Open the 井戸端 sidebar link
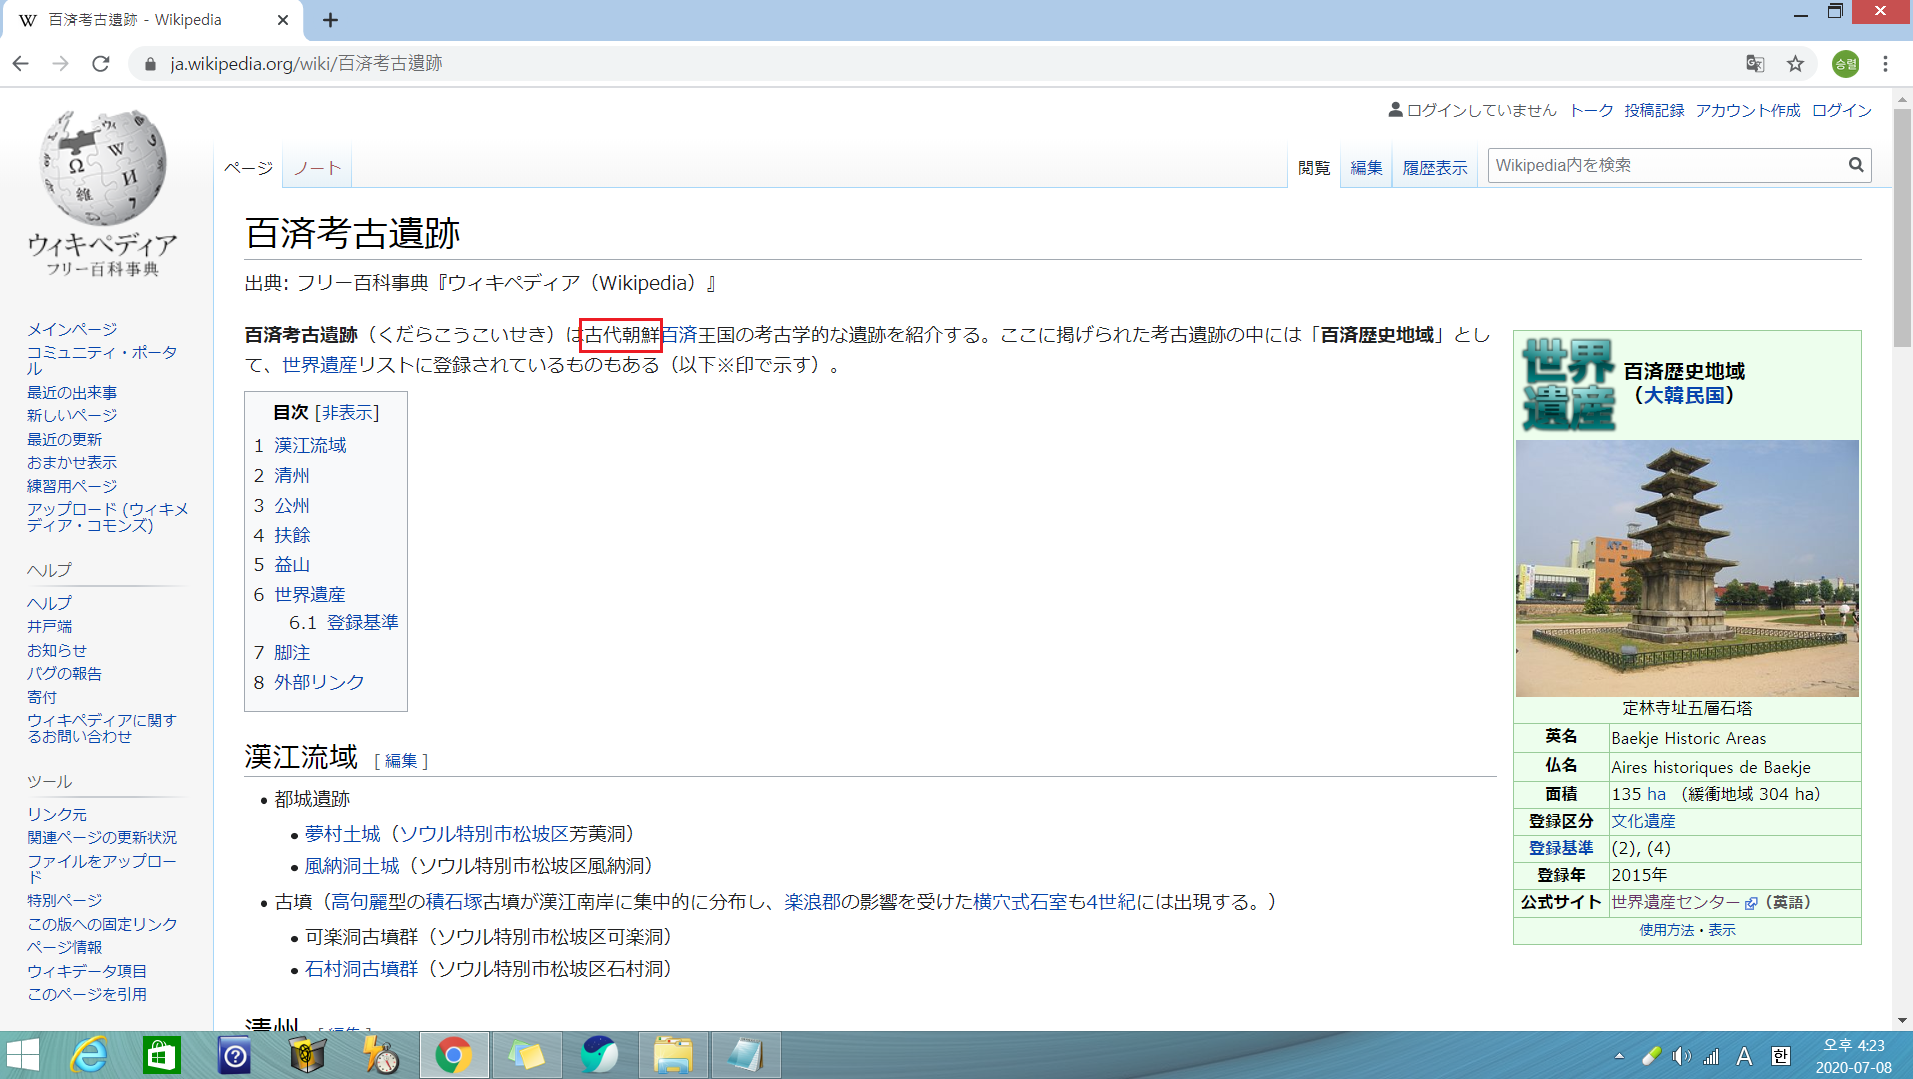Viewport: 1913px width, 1079px height. click(49, 626)
